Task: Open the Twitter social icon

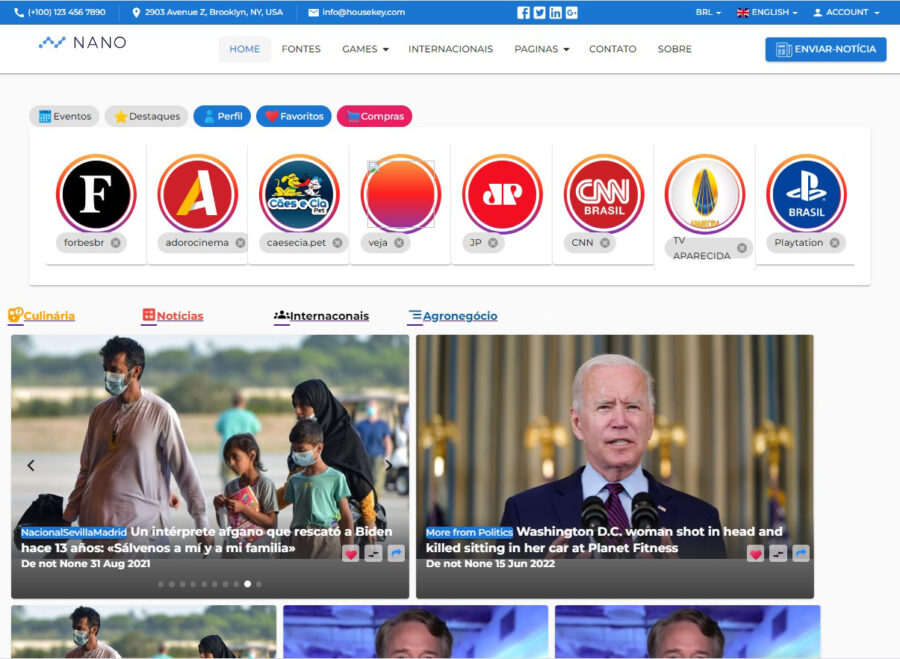Action: 539,13
